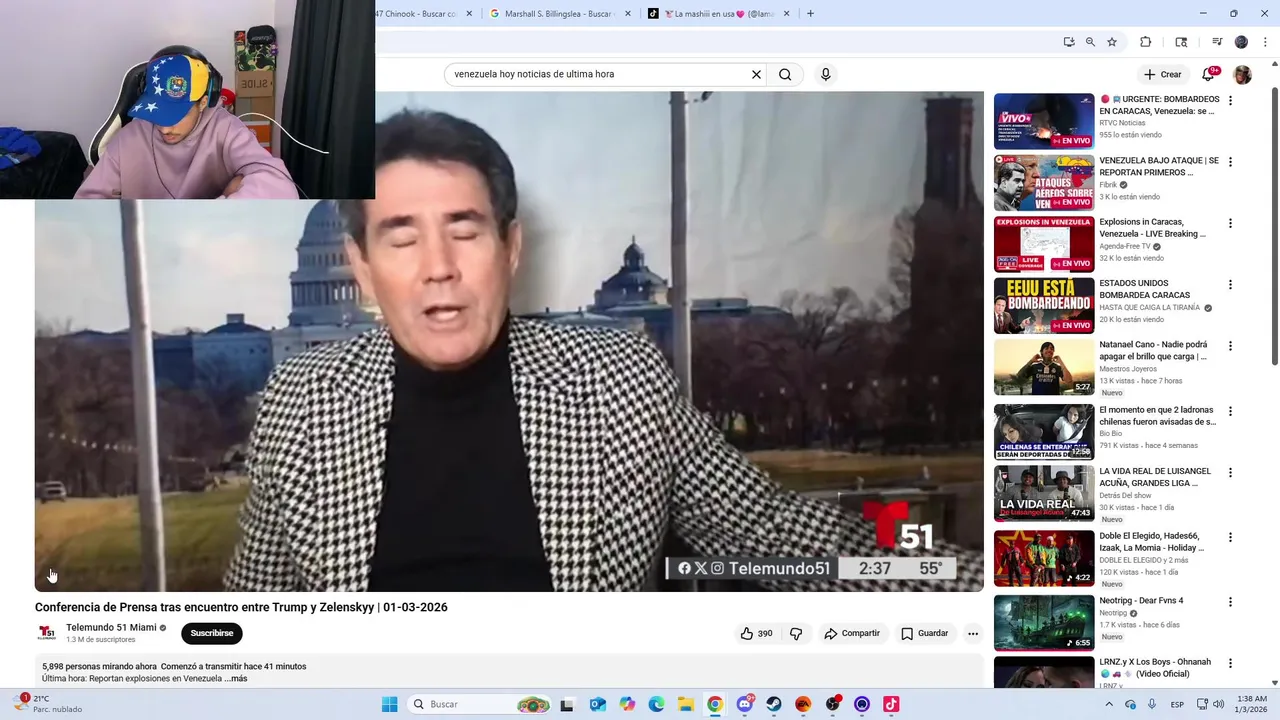Open TikTok app from the taskbar
This screenshot has width=1280, height=720.
891,704
